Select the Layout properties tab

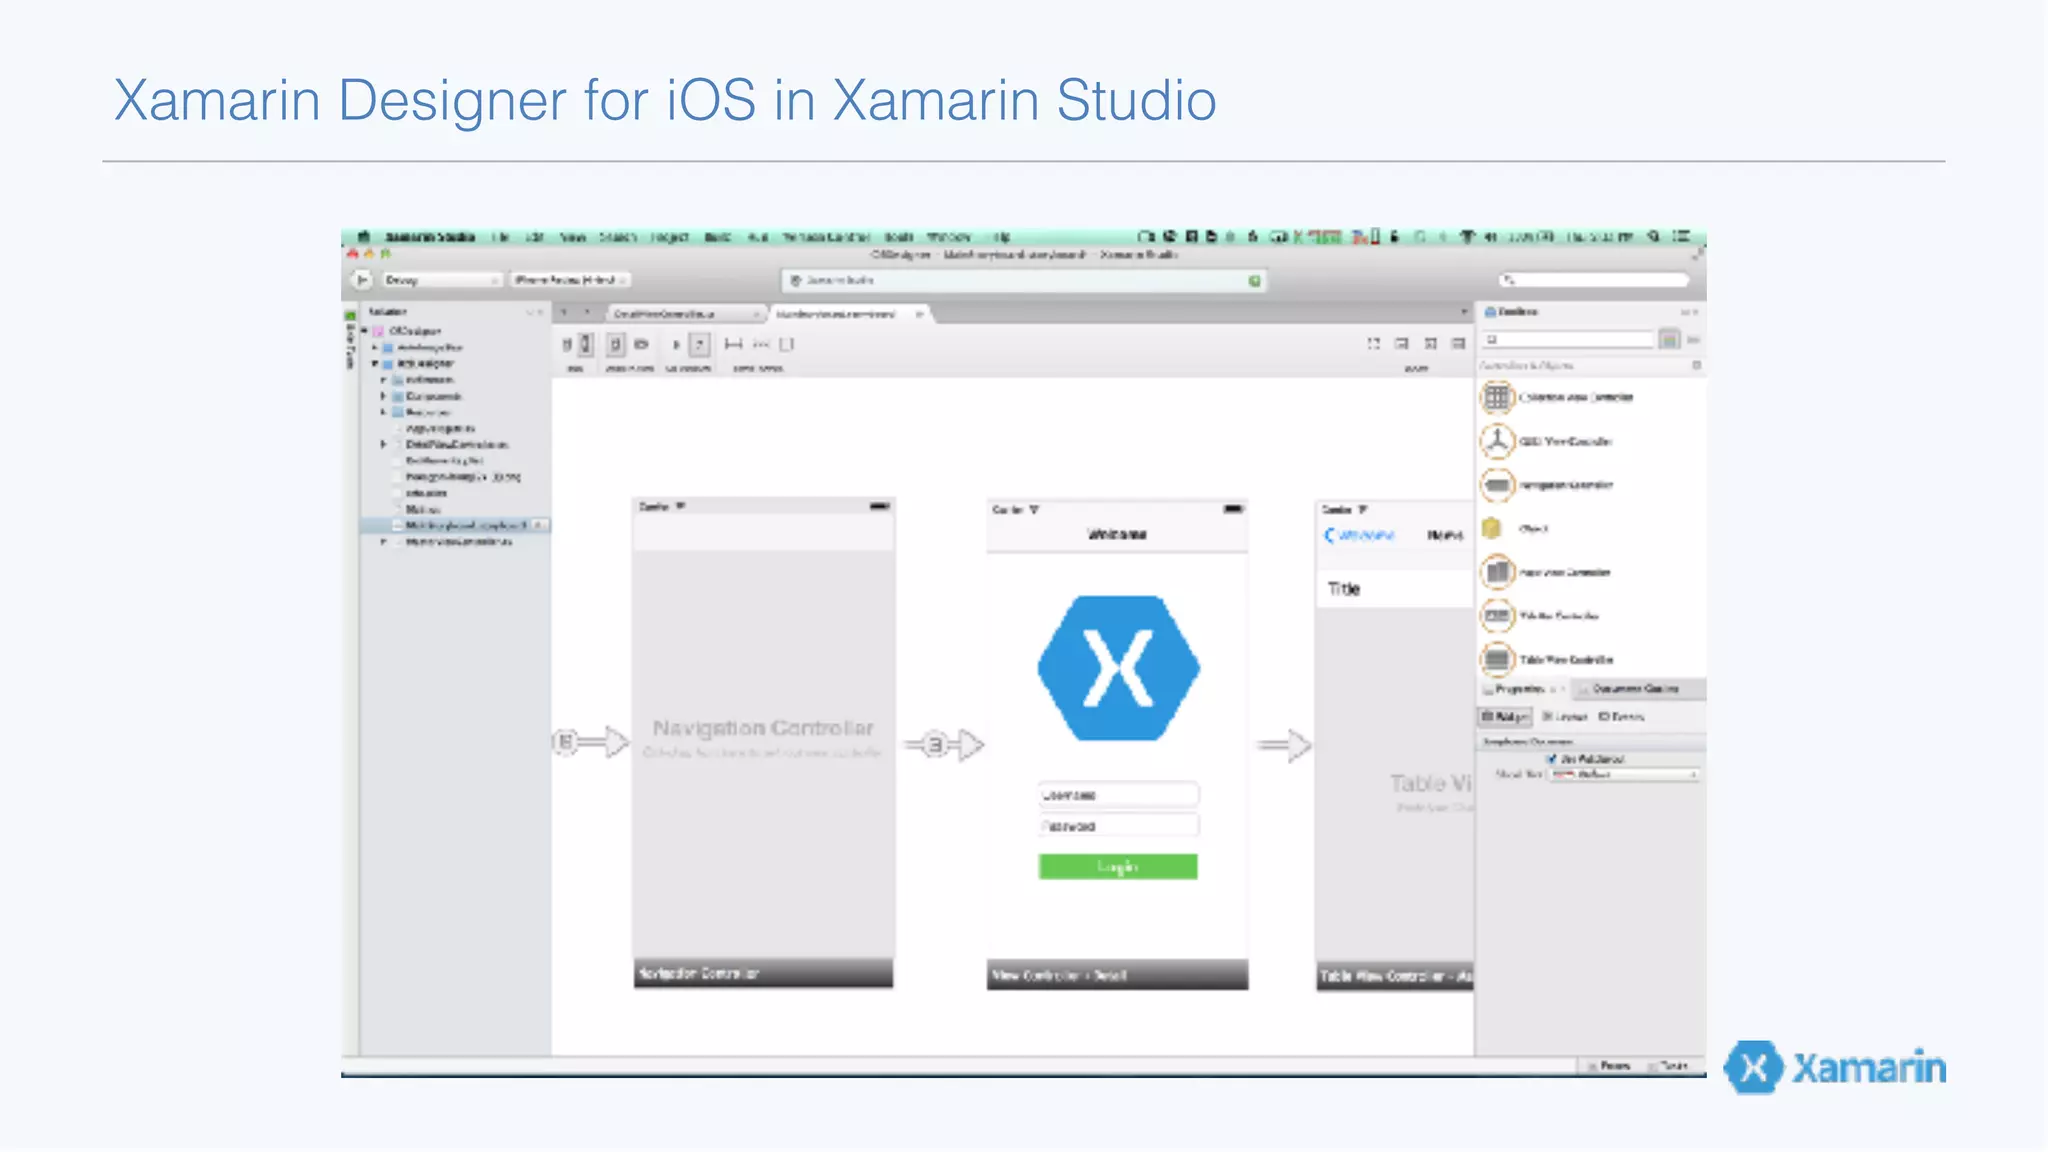pyautogui.click(x=1566, y=717)
